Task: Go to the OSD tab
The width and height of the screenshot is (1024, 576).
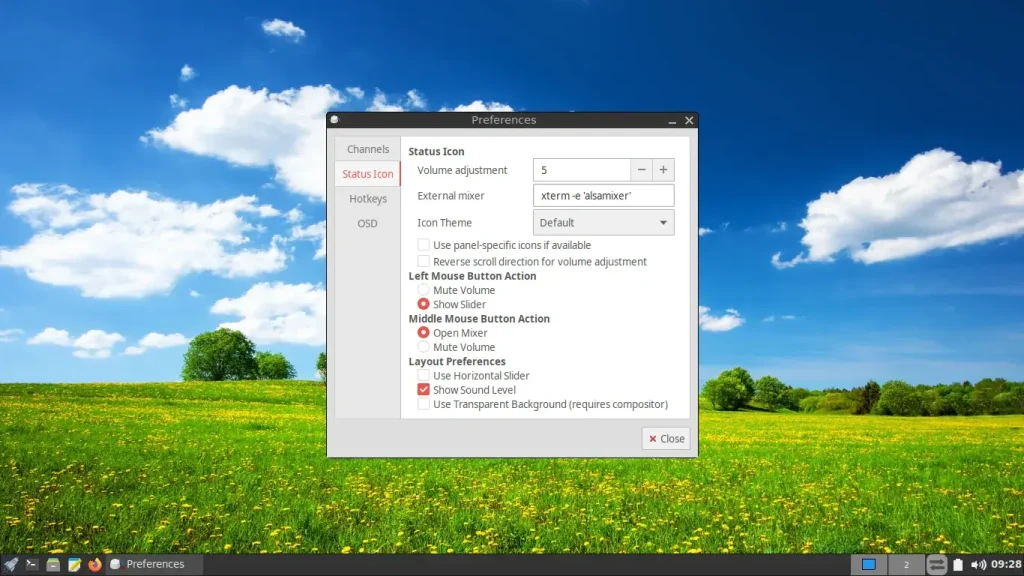Action: (368, 223)
